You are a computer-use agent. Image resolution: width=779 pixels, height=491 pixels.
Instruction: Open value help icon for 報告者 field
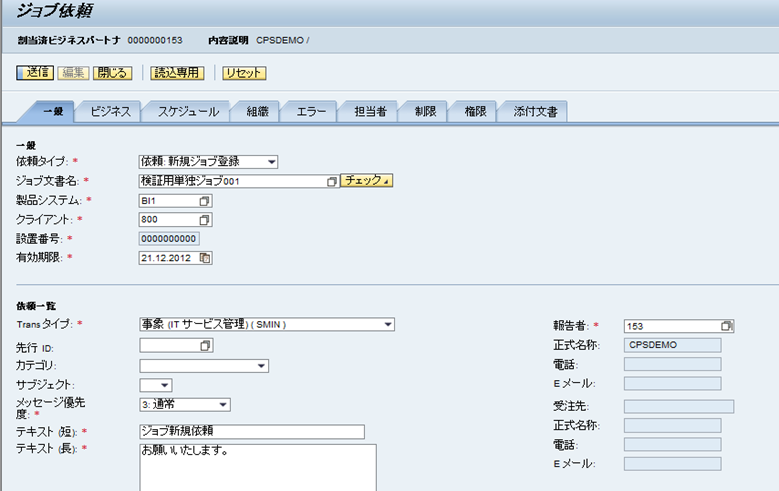(727, 326)
